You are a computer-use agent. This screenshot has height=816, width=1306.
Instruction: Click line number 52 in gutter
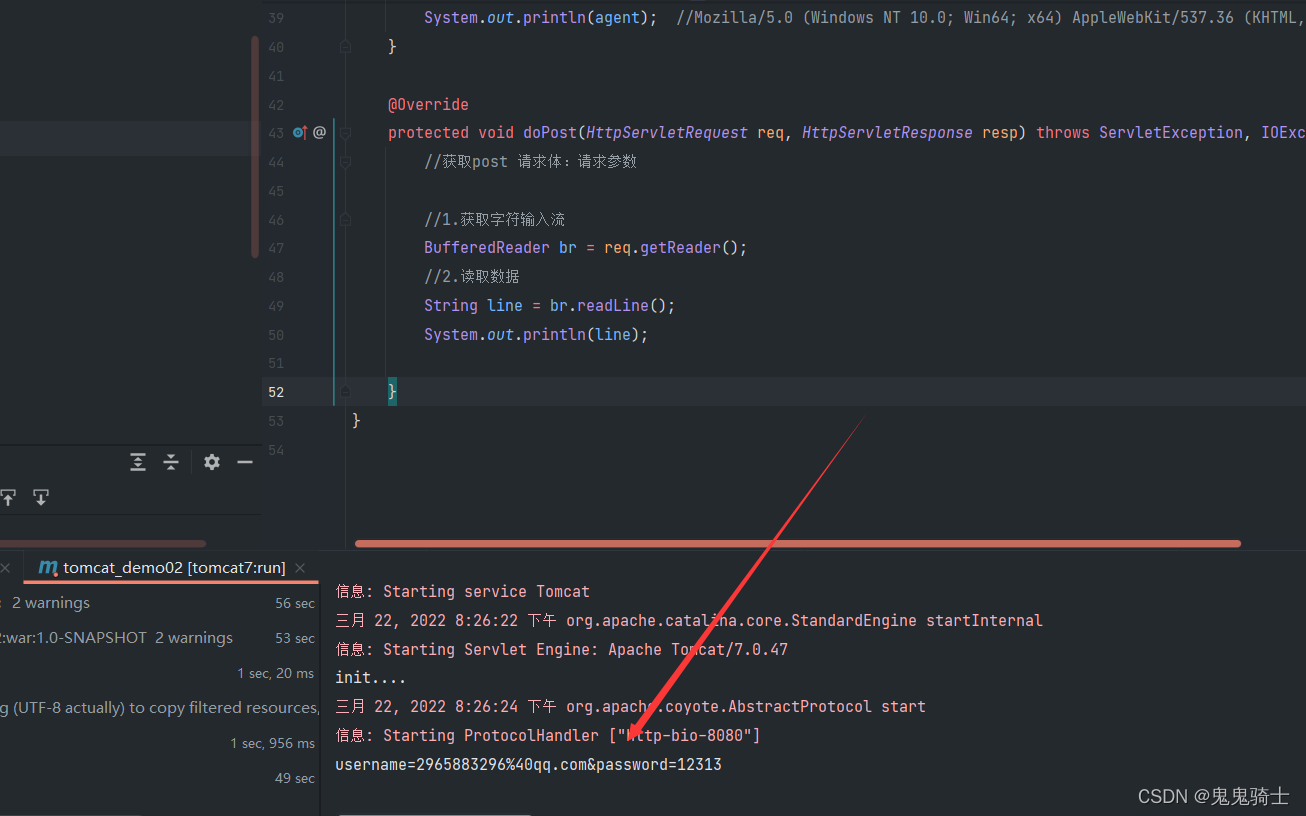click(276, 392)
